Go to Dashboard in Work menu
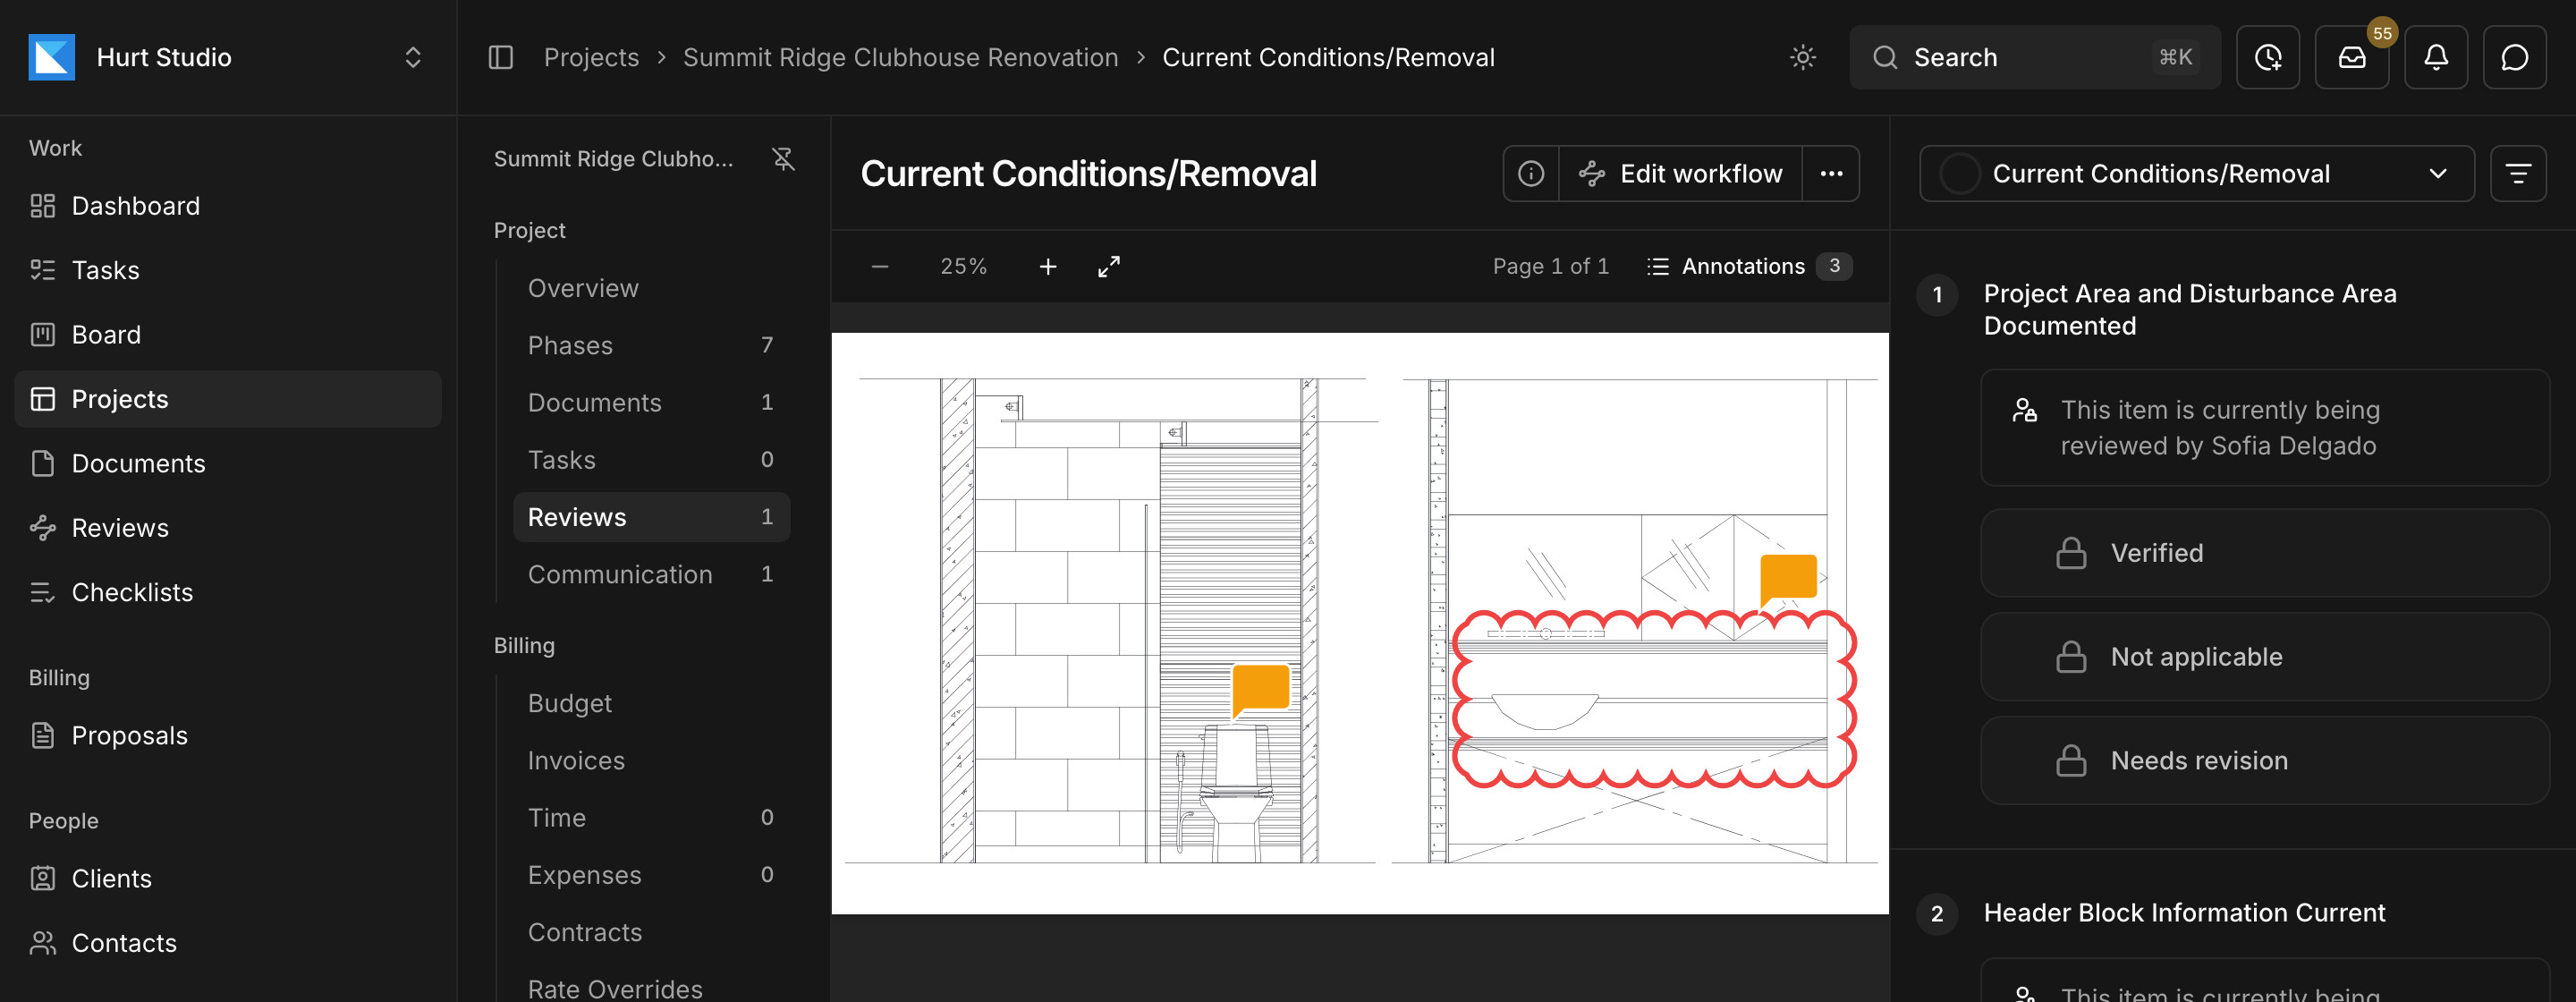The height and width of the screenshot is (1002, 2576). point(228,206)
